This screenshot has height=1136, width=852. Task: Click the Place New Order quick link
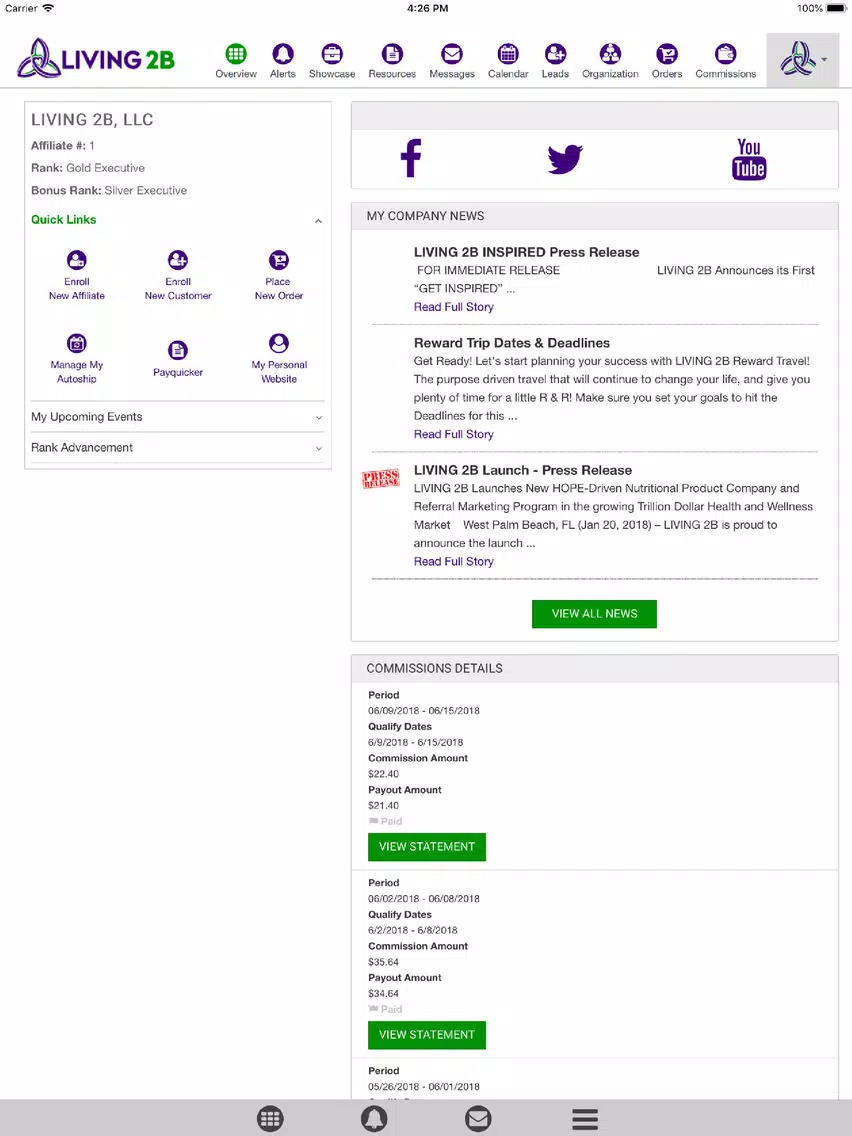[279, 275]
